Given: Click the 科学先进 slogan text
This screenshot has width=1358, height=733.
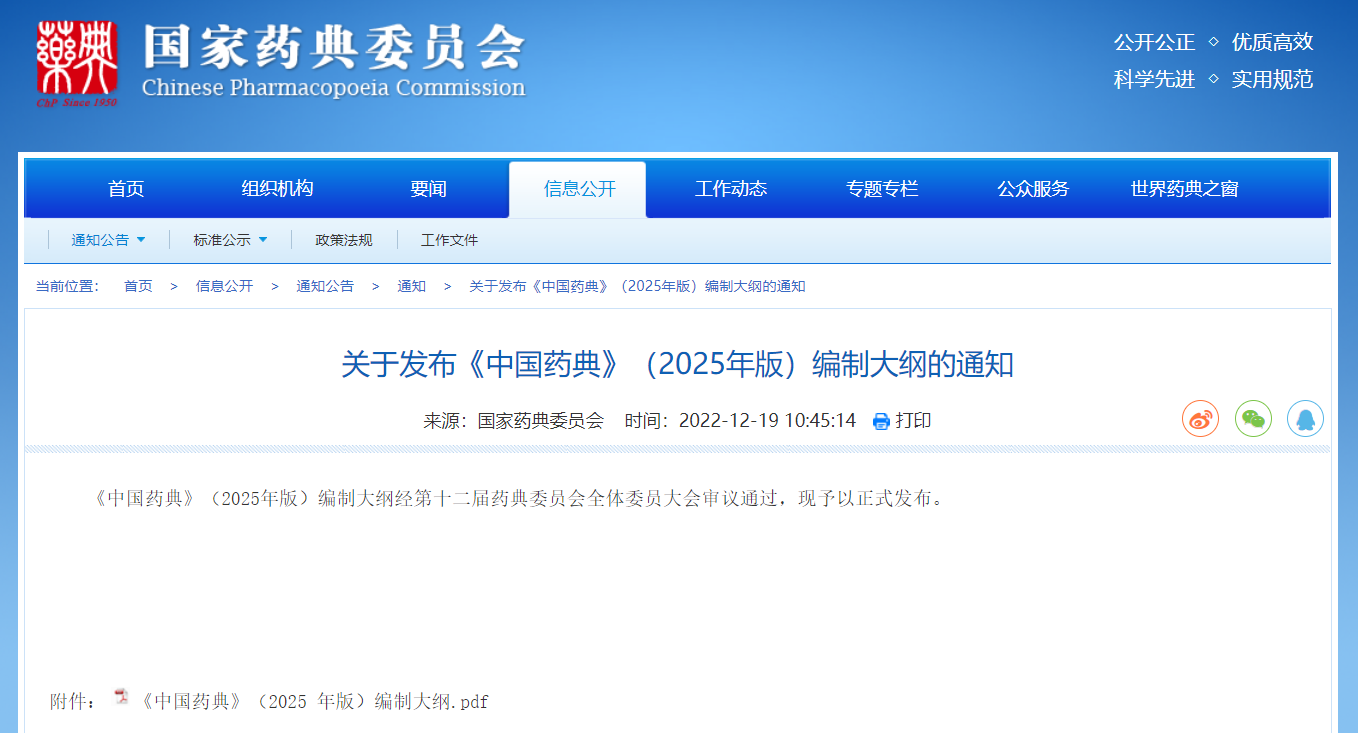Looking at the screenshot, I should pyautogui.click(x=1155, y=79).
